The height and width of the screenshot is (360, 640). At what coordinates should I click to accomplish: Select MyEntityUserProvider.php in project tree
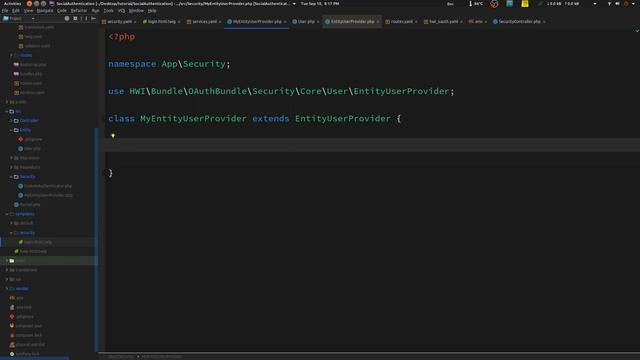coord(45,196)
